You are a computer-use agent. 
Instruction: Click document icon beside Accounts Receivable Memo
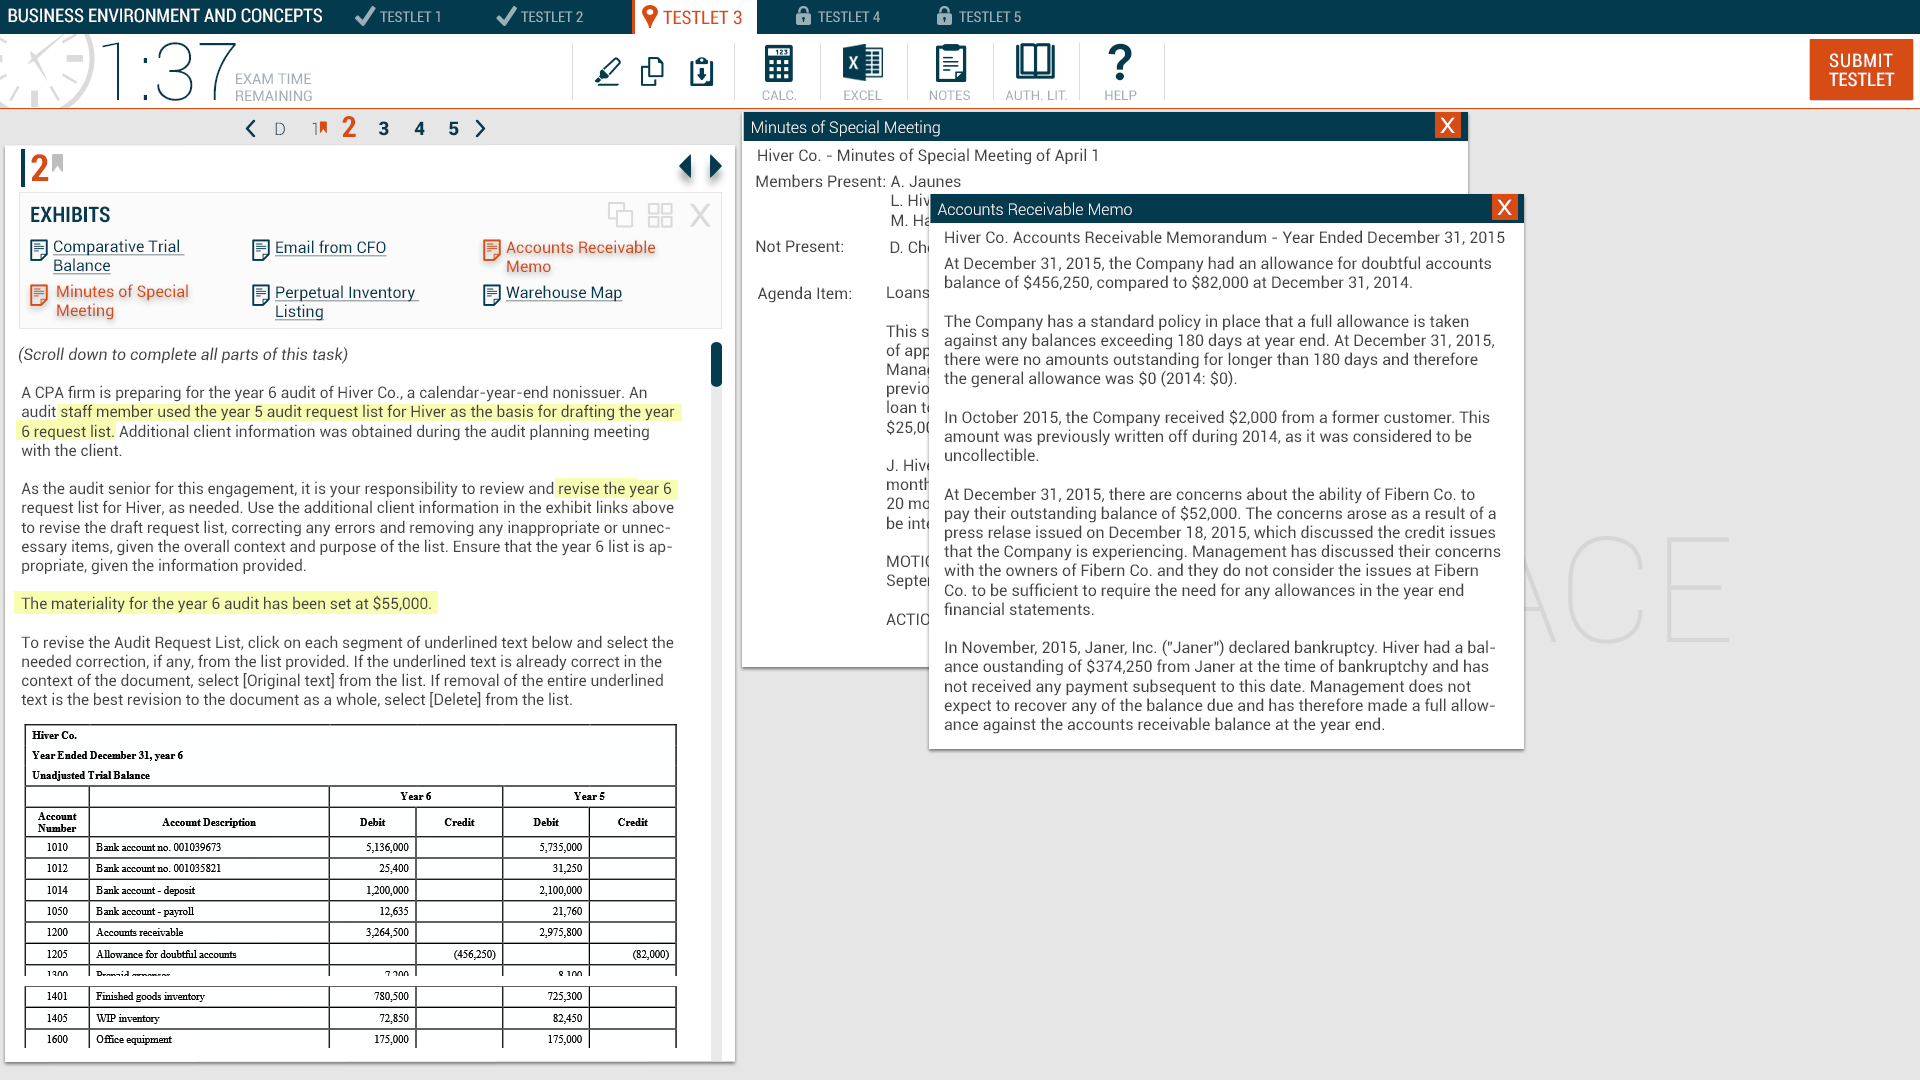(x=491, y=250)
